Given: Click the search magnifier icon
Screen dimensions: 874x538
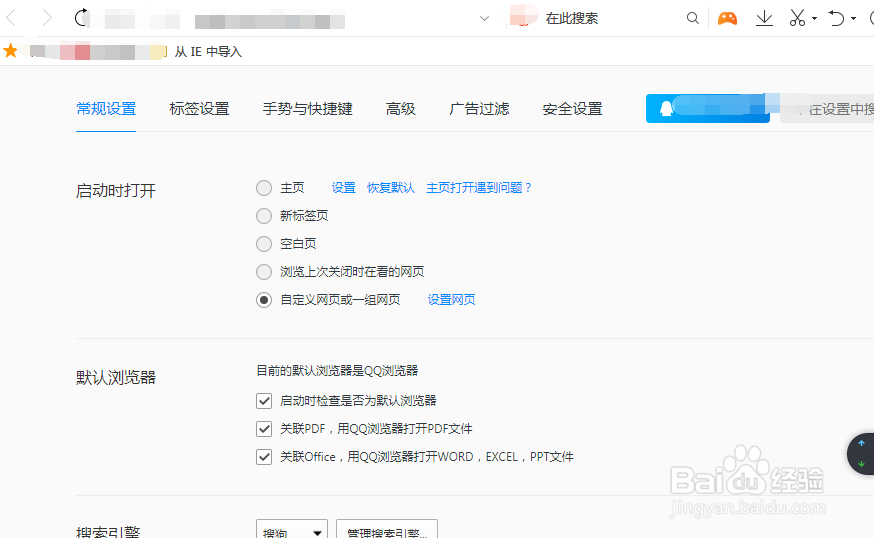Looking at the screenshot, I should 692,18.
